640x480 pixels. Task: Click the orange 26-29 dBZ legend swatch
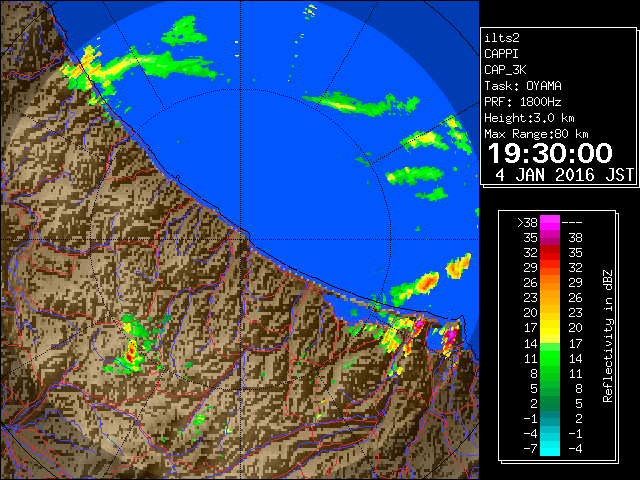tap(550, 282)
